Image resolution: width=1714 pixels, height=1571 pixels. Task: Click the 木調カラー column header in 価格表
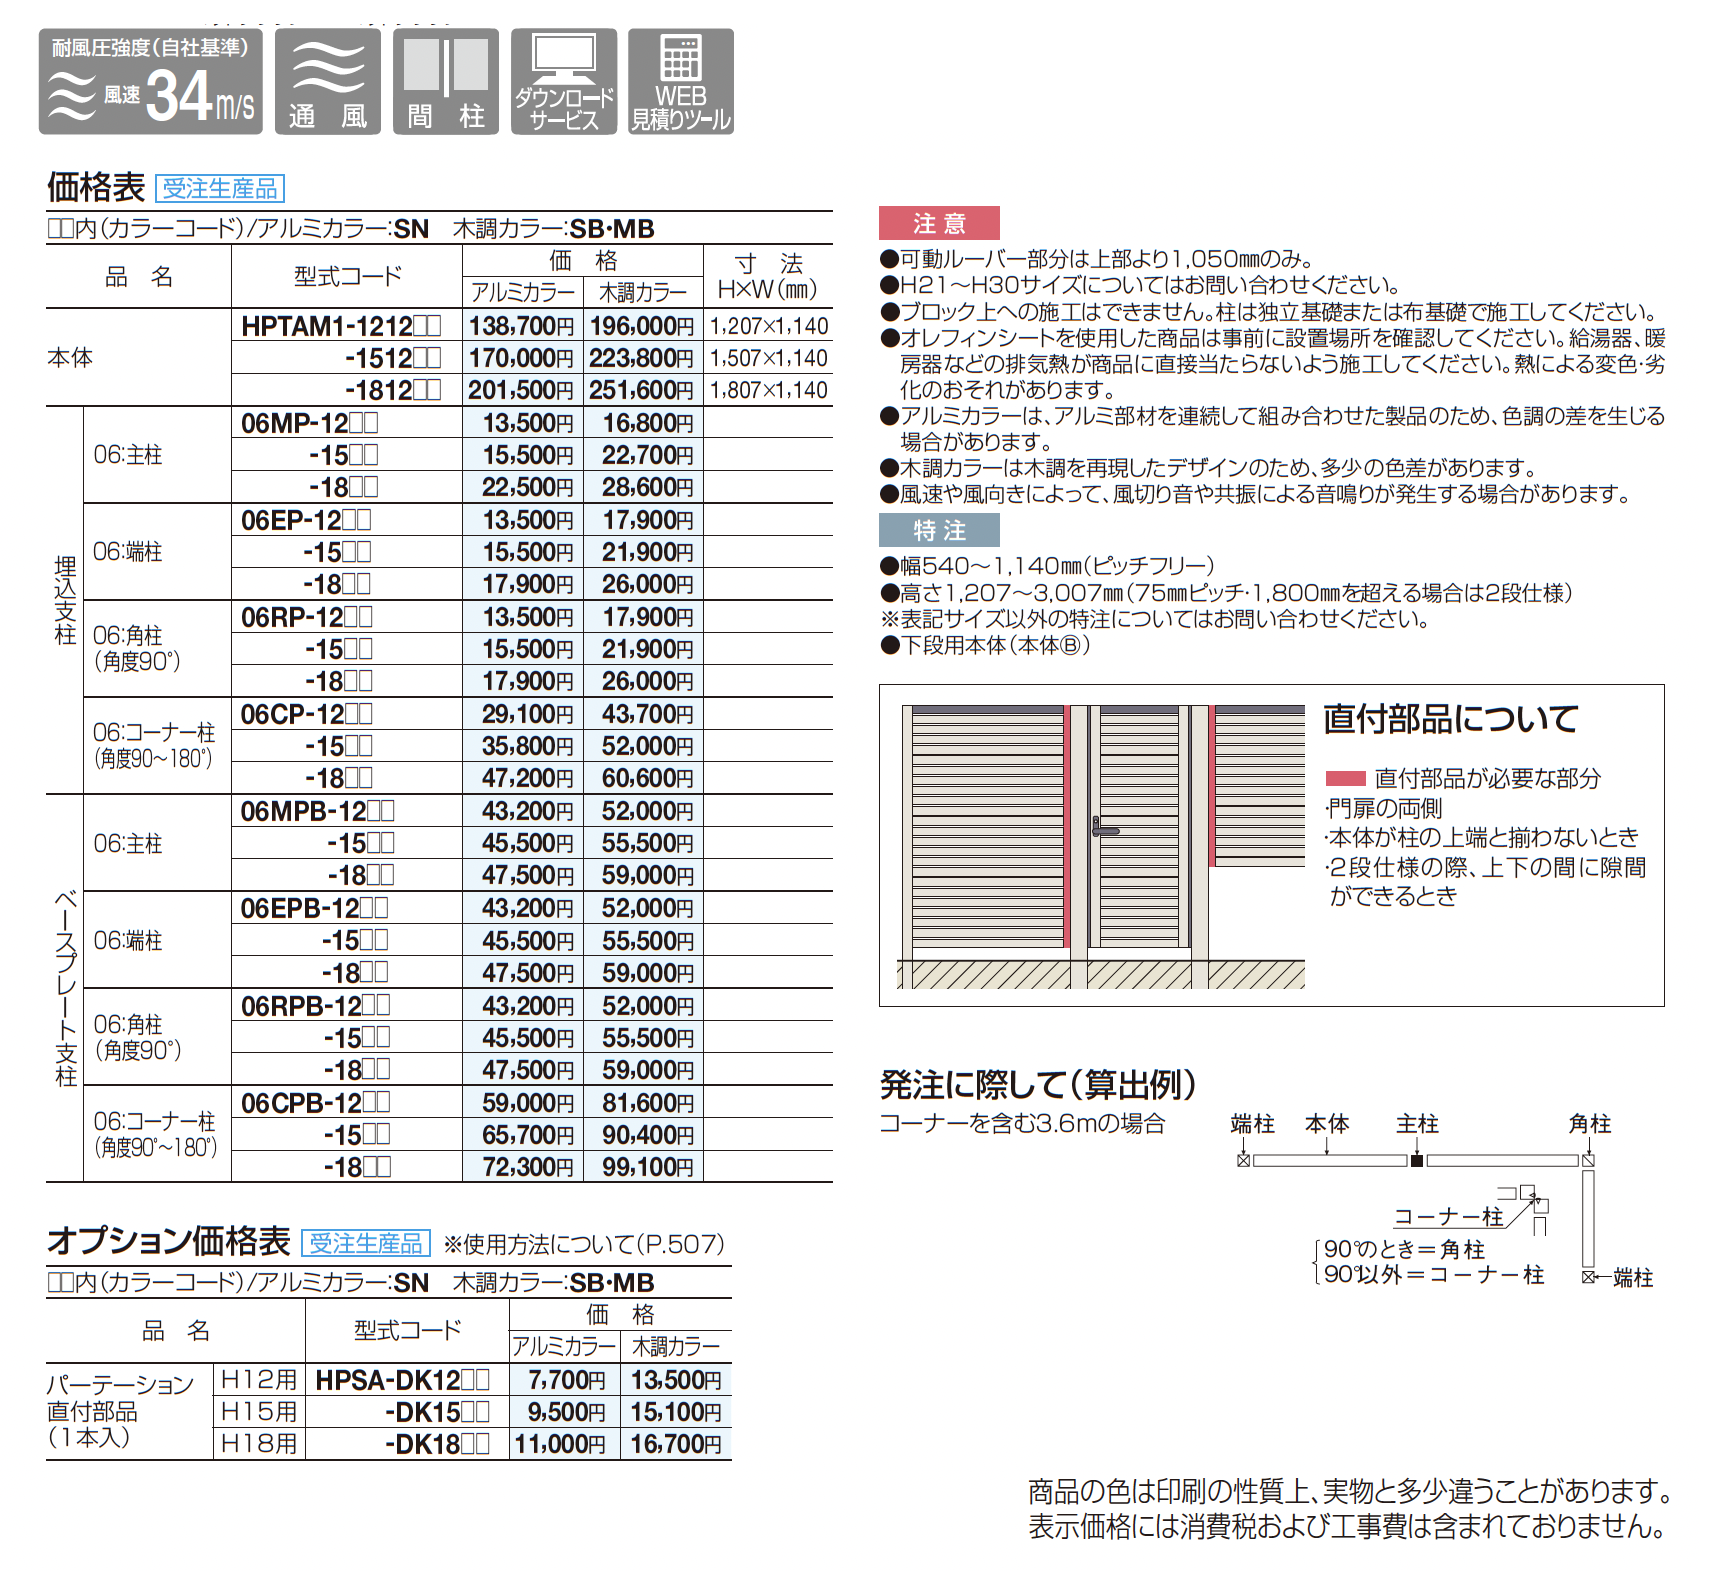642,292
